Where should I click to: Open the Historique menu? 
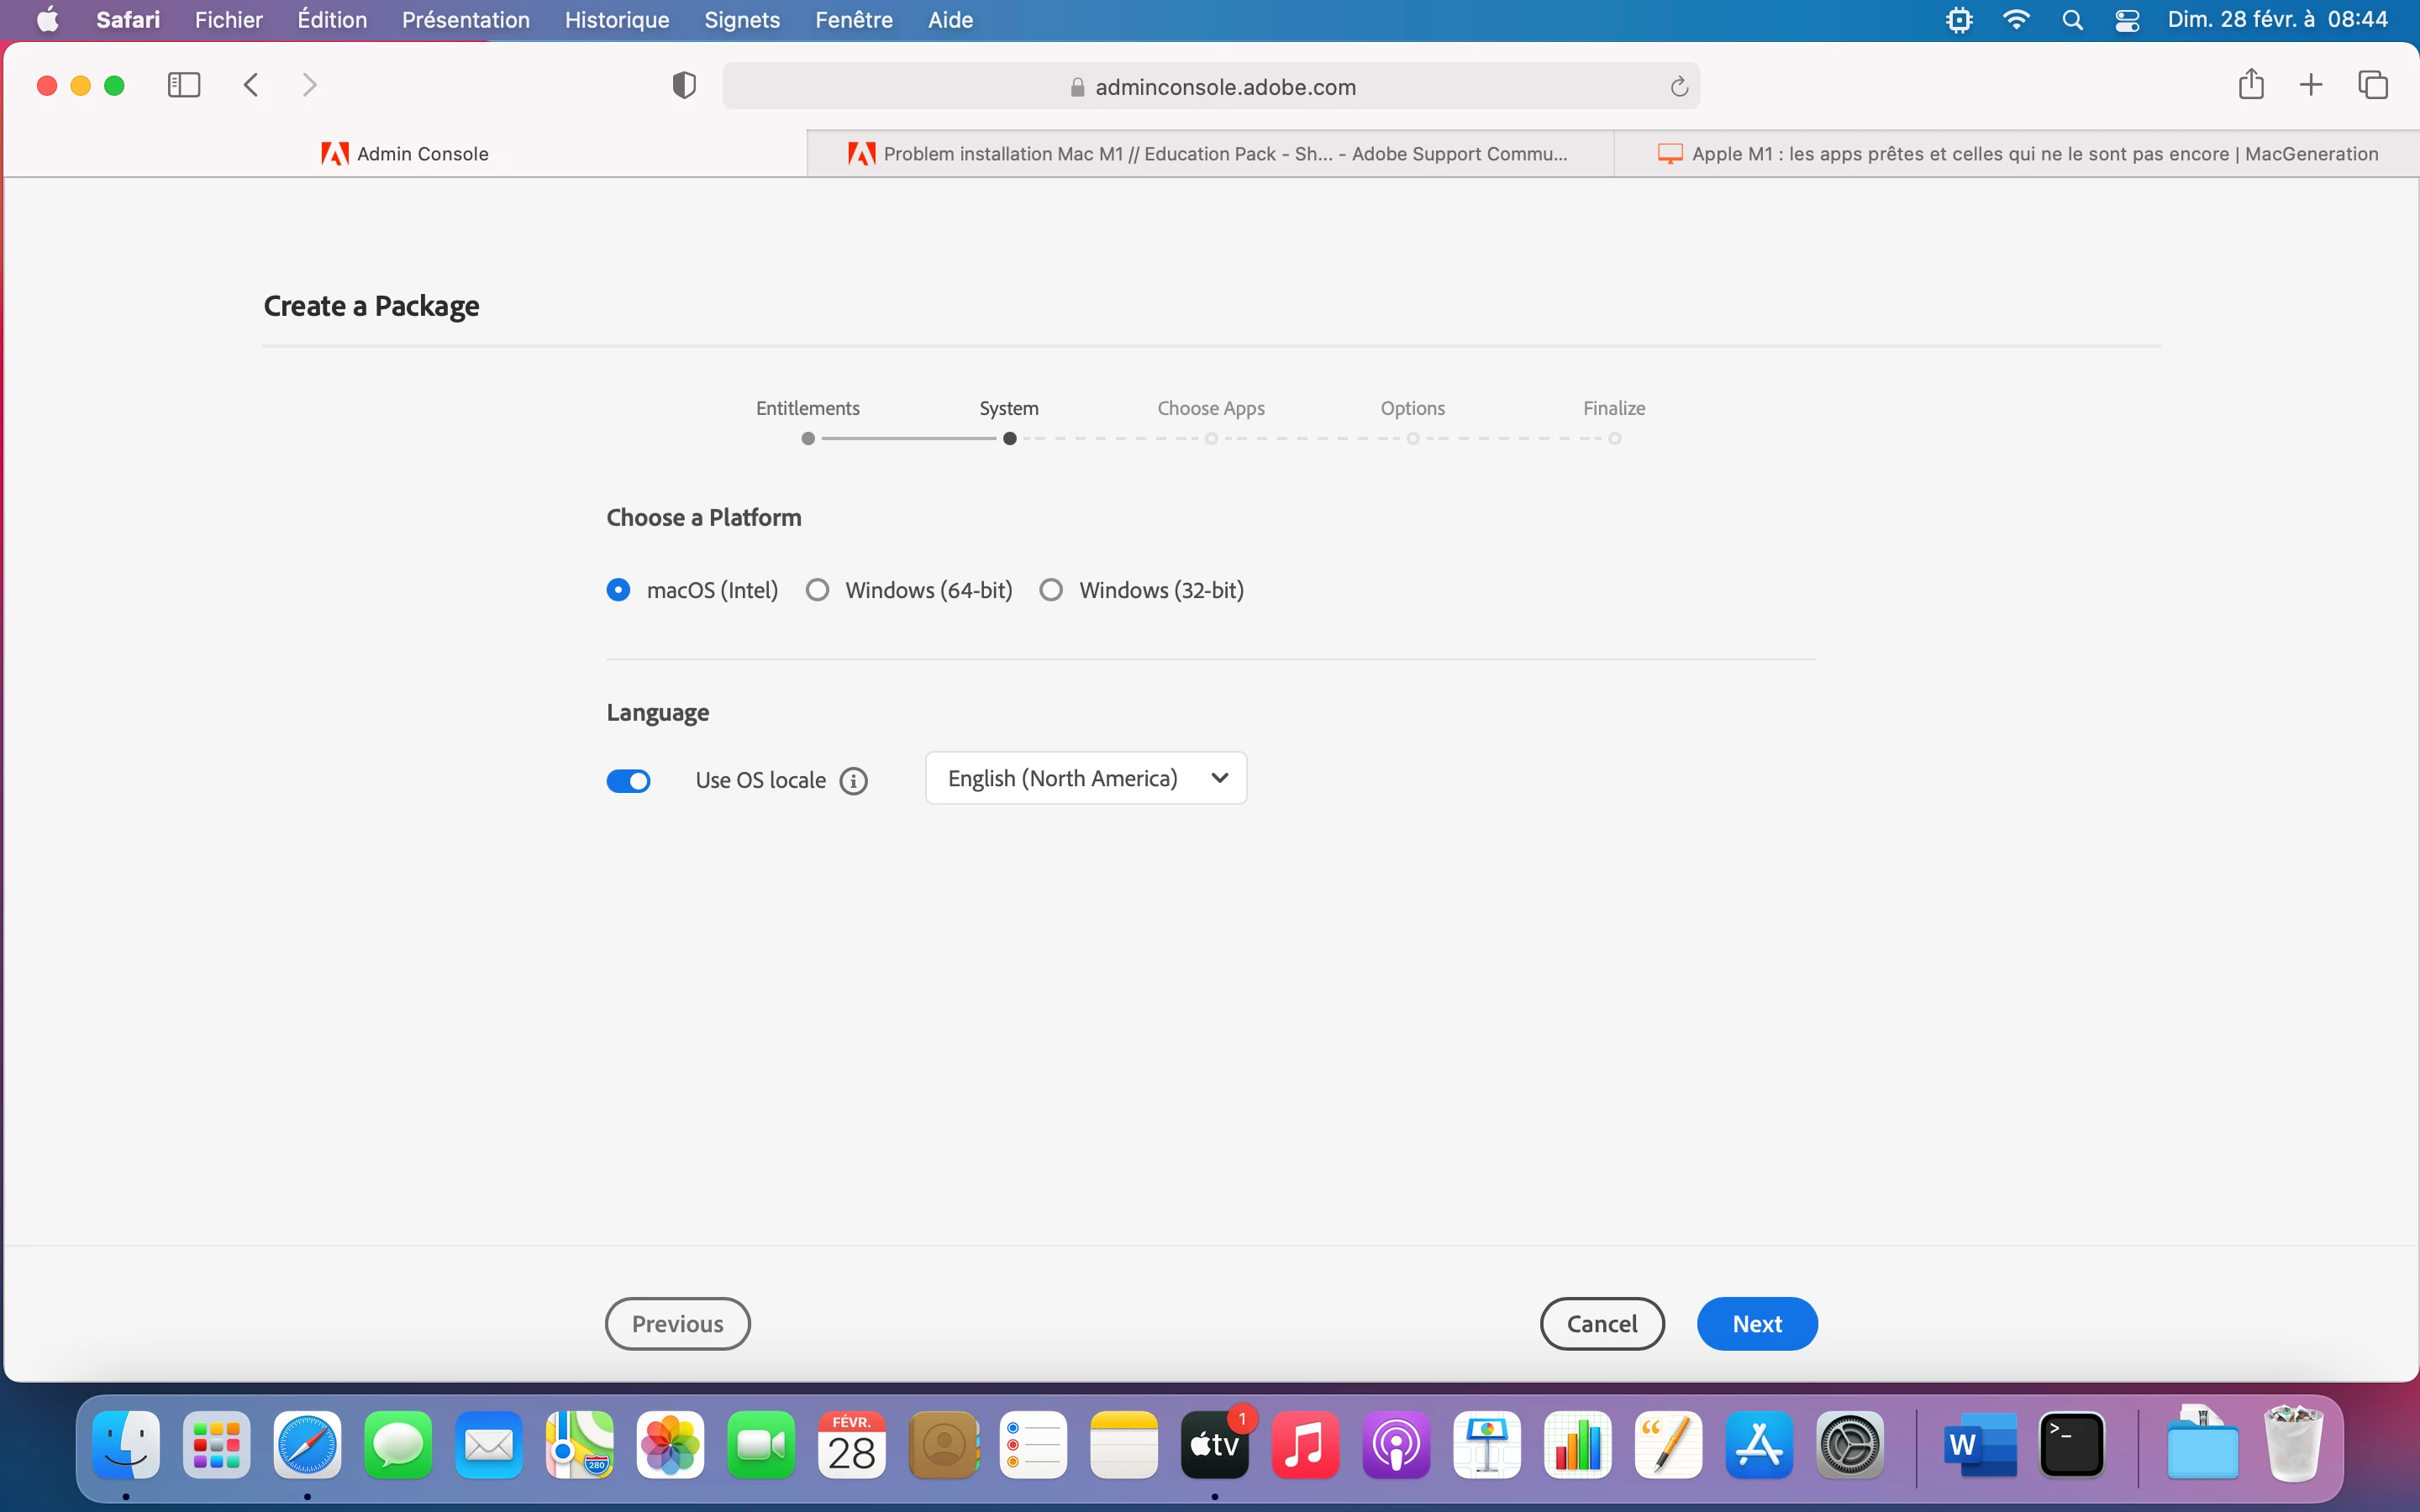617,20
